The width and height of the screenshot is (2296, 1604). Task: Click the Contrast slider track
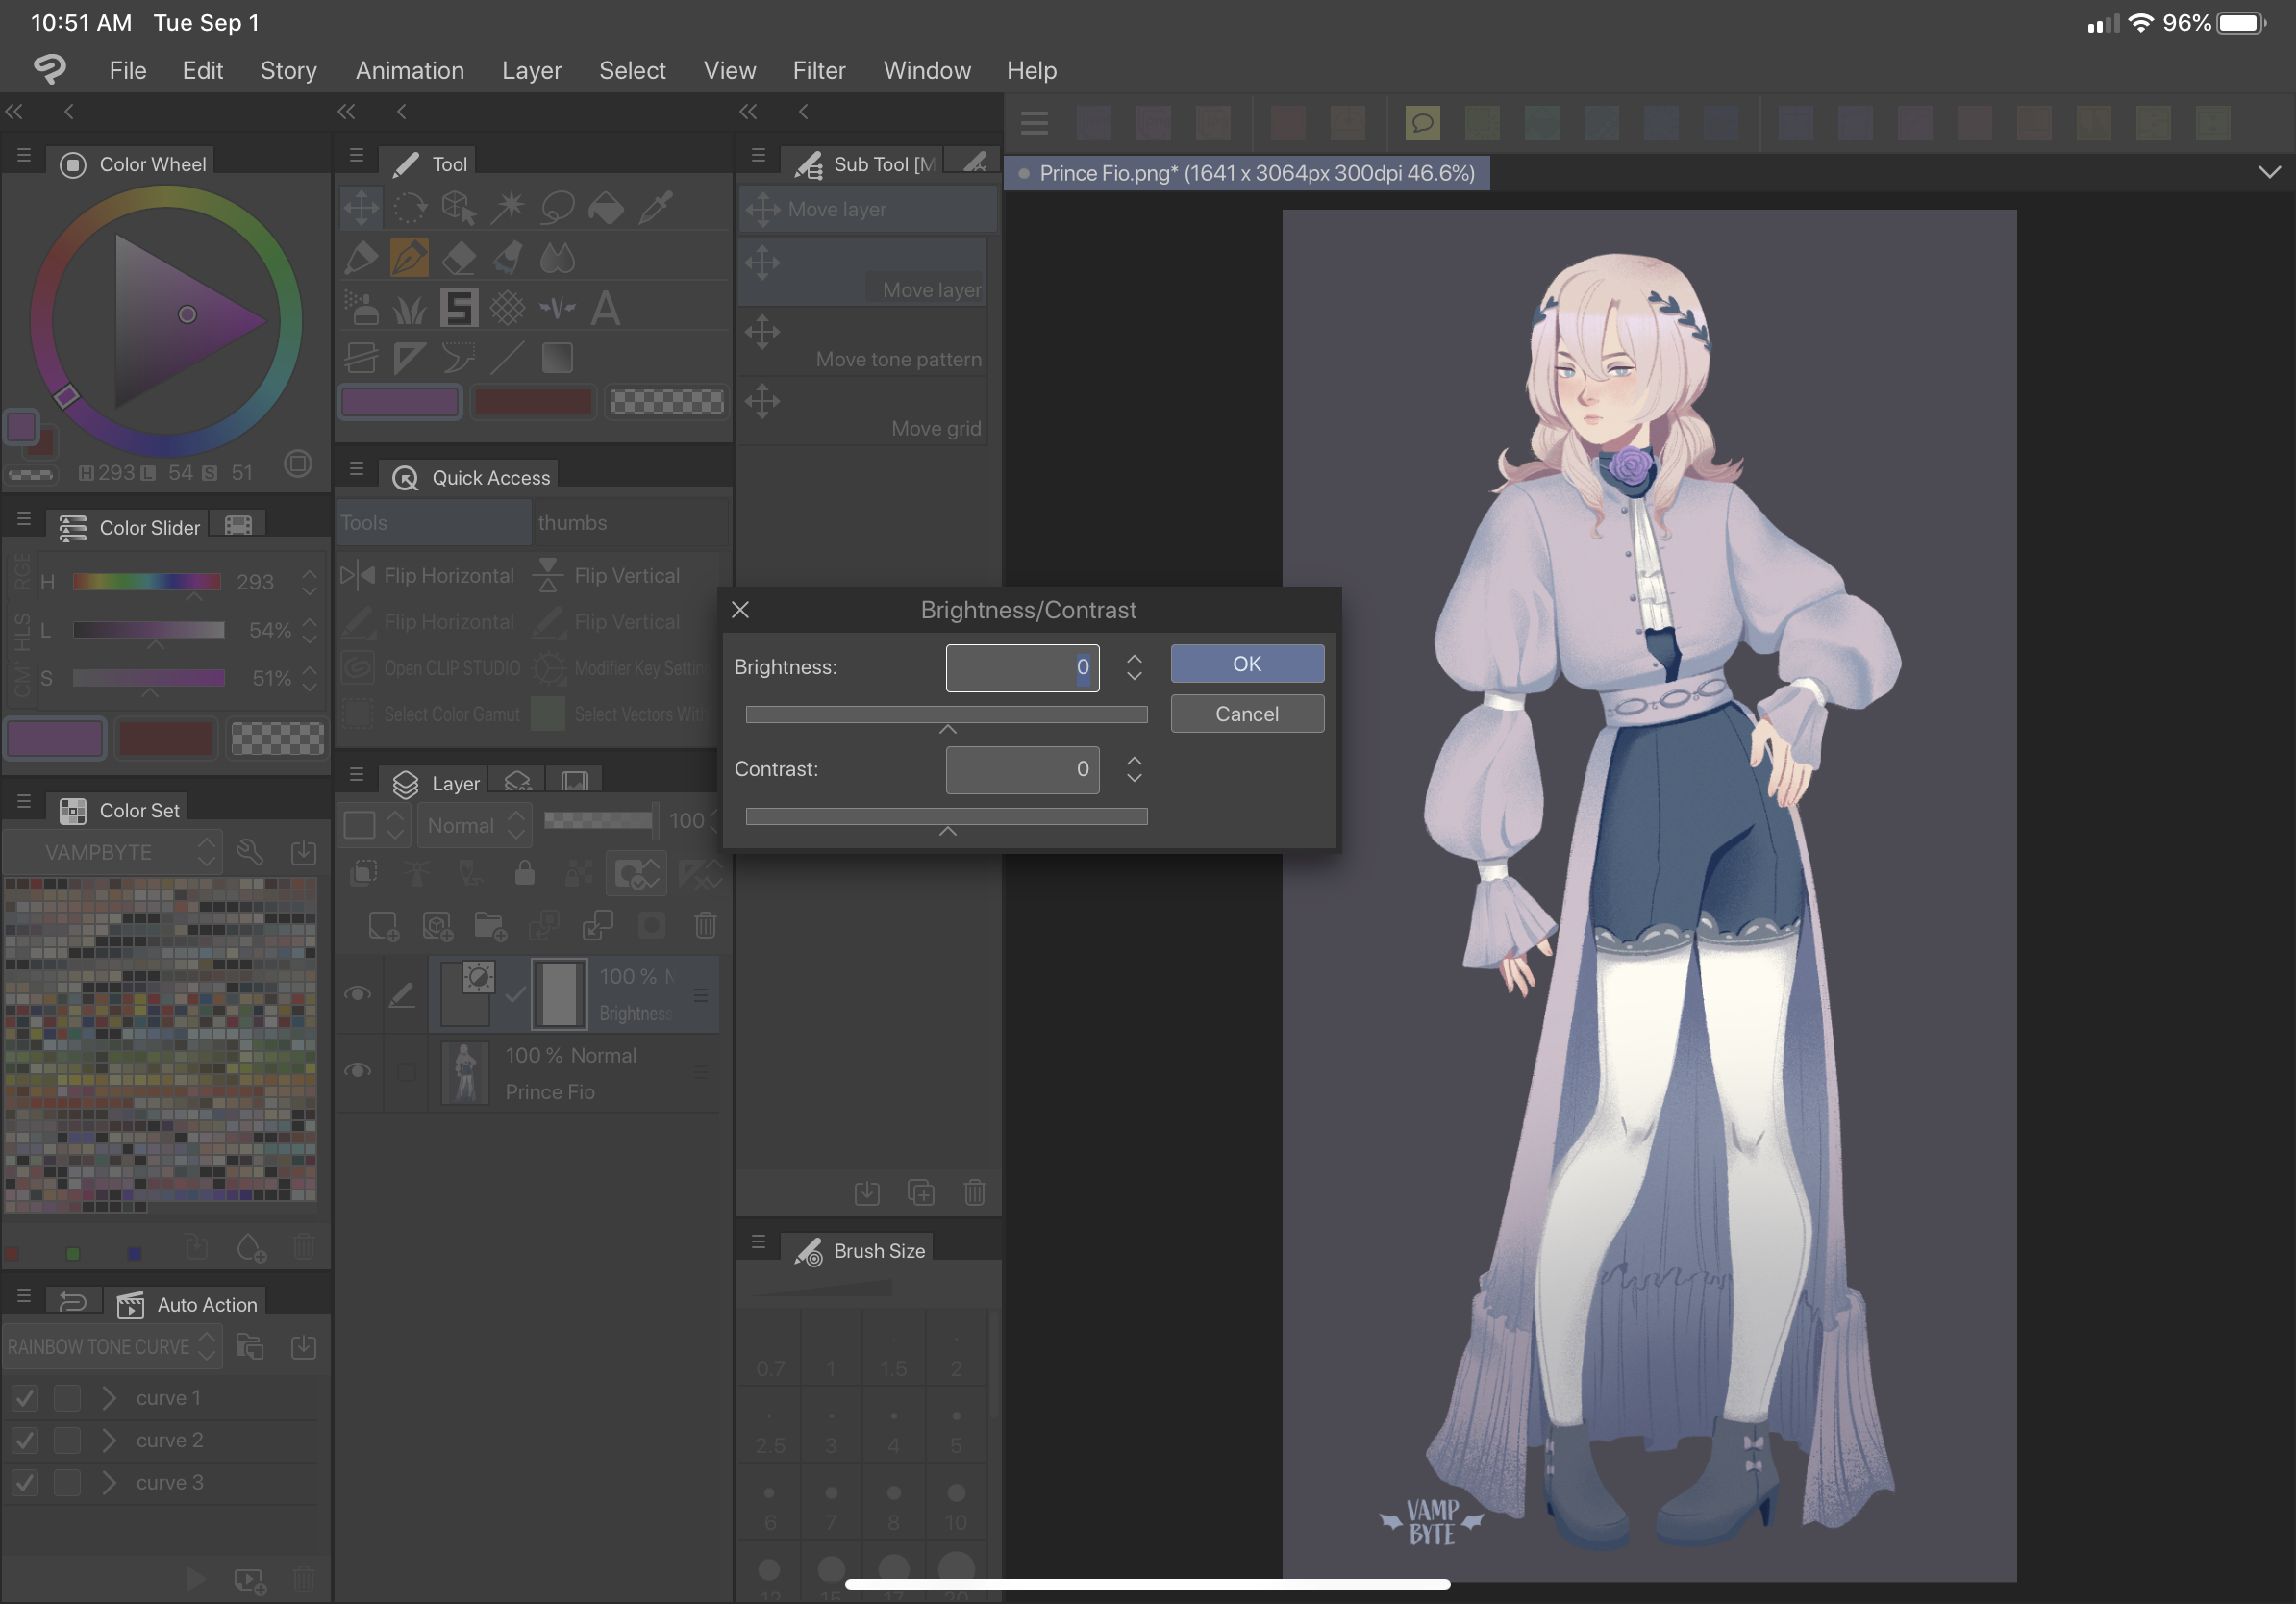point(946,817)
